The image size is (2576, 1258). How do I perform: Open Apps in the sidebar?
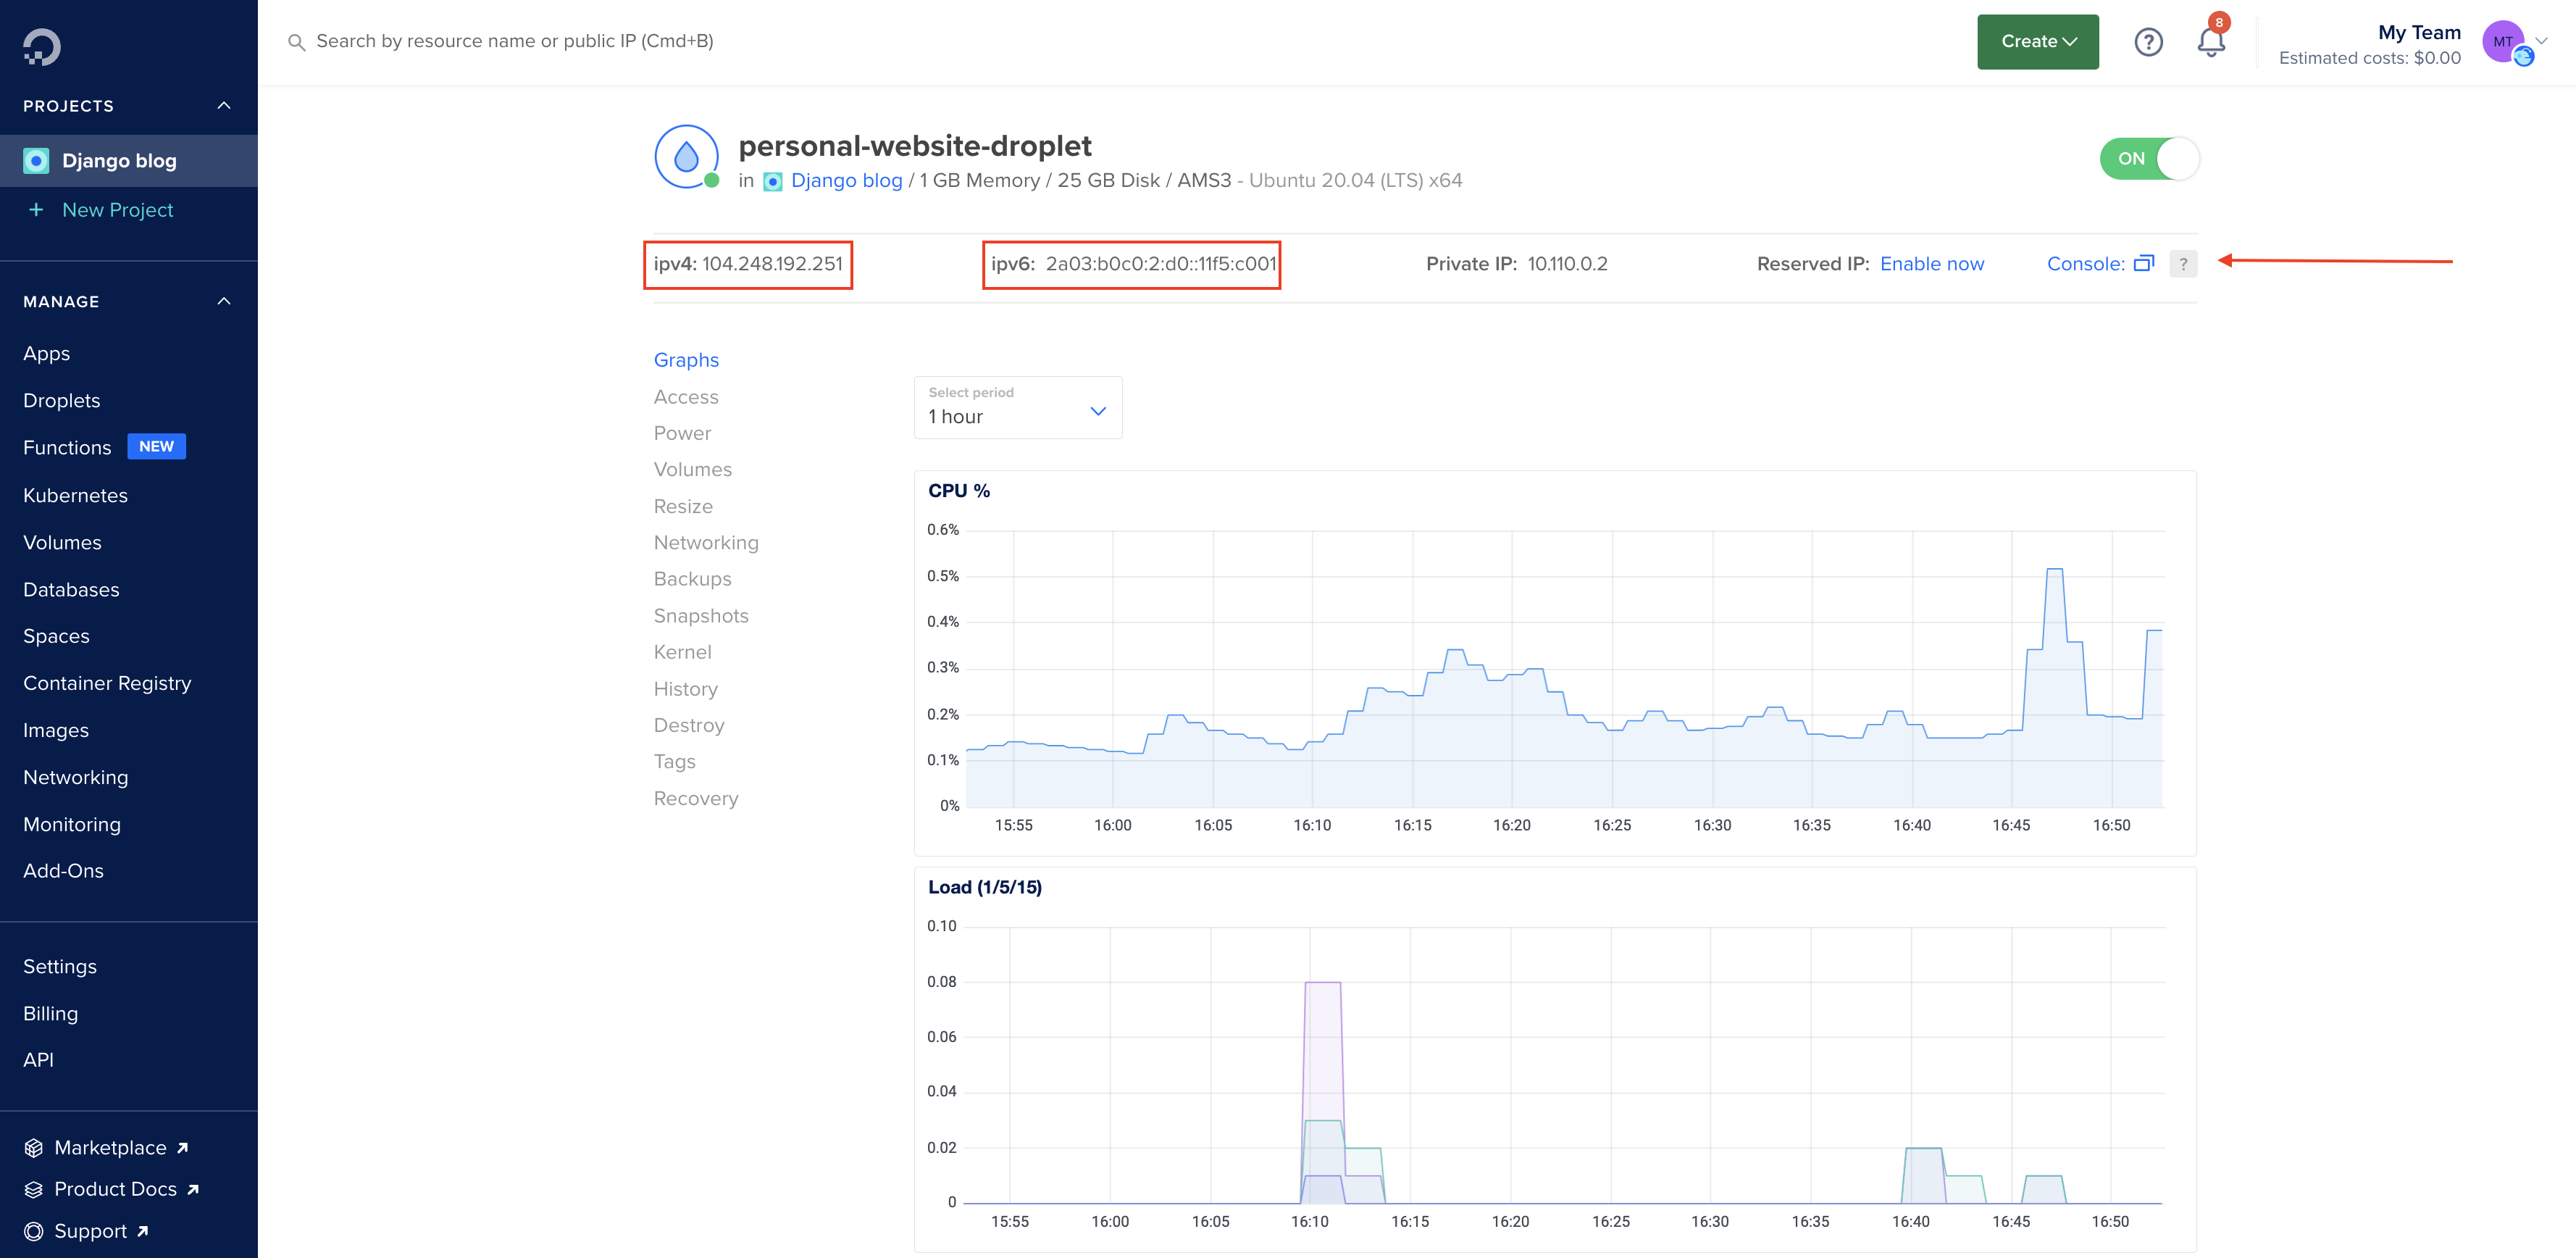click(46, 353)
